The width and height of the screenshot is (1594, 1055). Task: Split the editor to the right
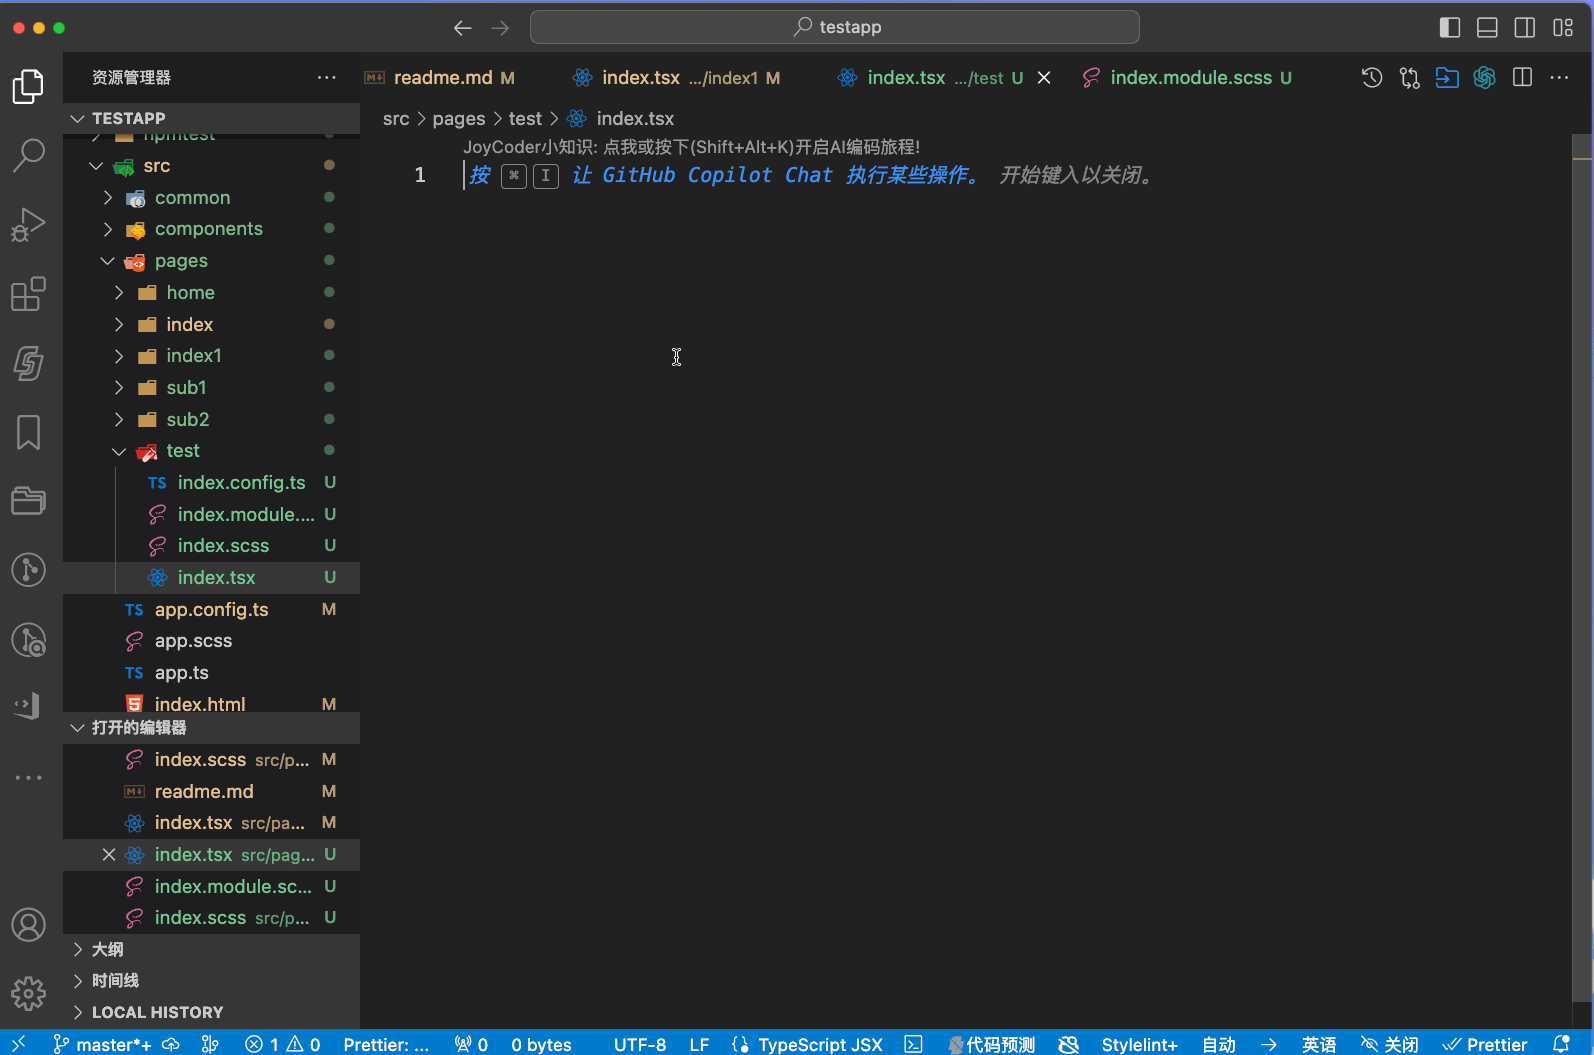[x=1522, y=78]
